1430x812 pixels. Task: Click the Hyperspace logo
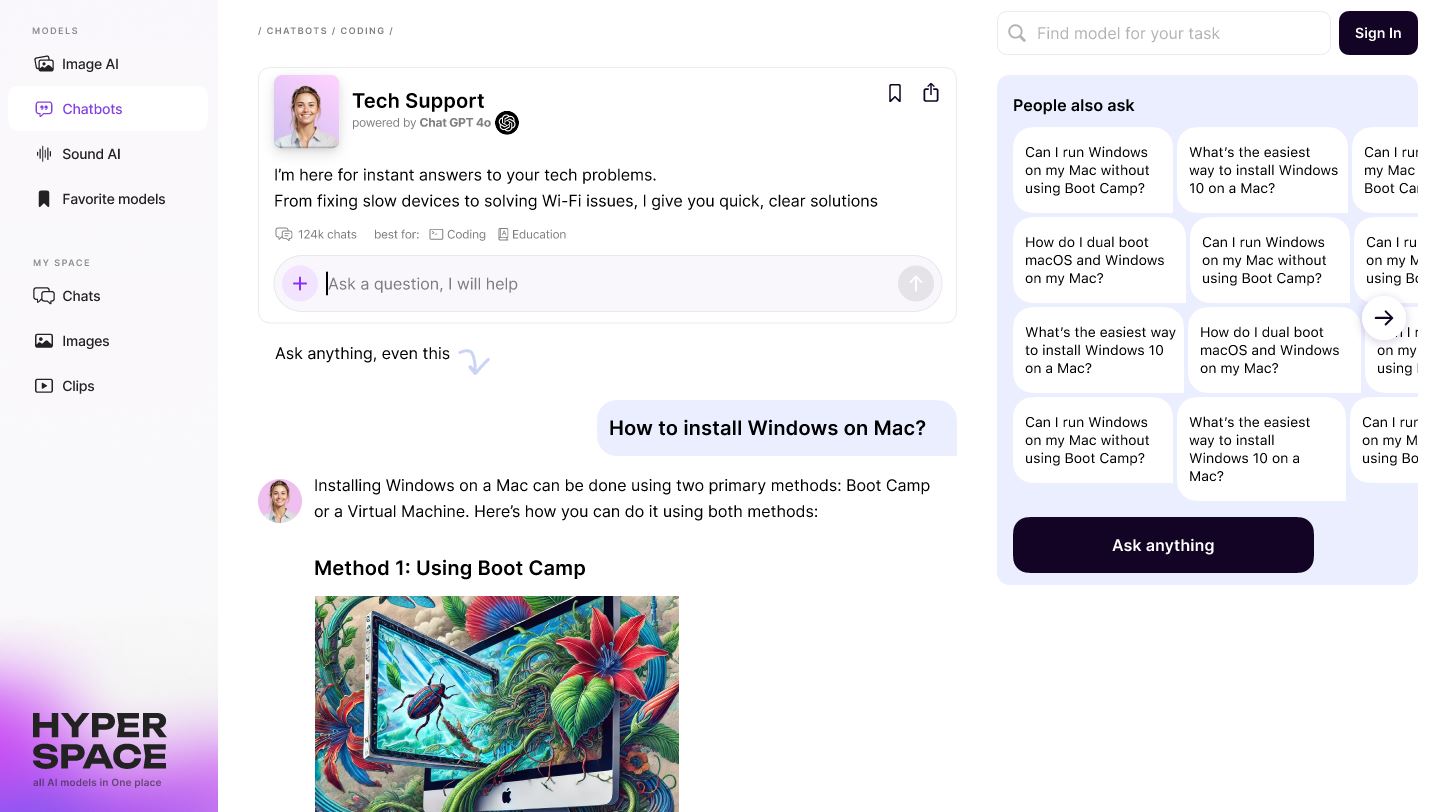tap(100, 748)
